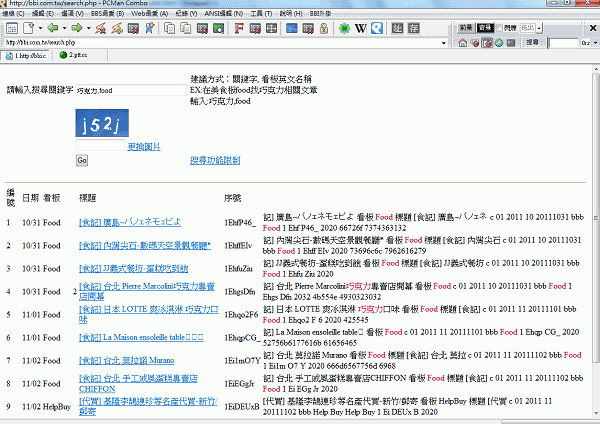This screenshot has height=424, width=600.
Task: Click the dark gray stop square icon
Action: (x=511, y=43)
